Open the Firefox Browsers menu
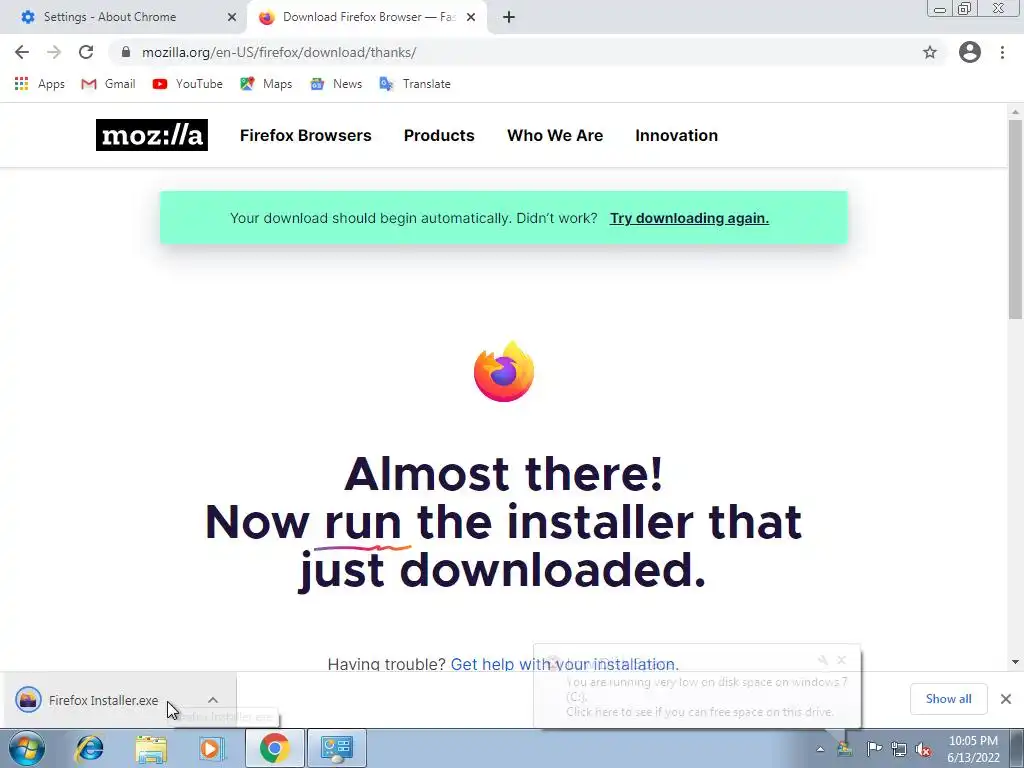The image size is (1024, 768). point(306,135)
